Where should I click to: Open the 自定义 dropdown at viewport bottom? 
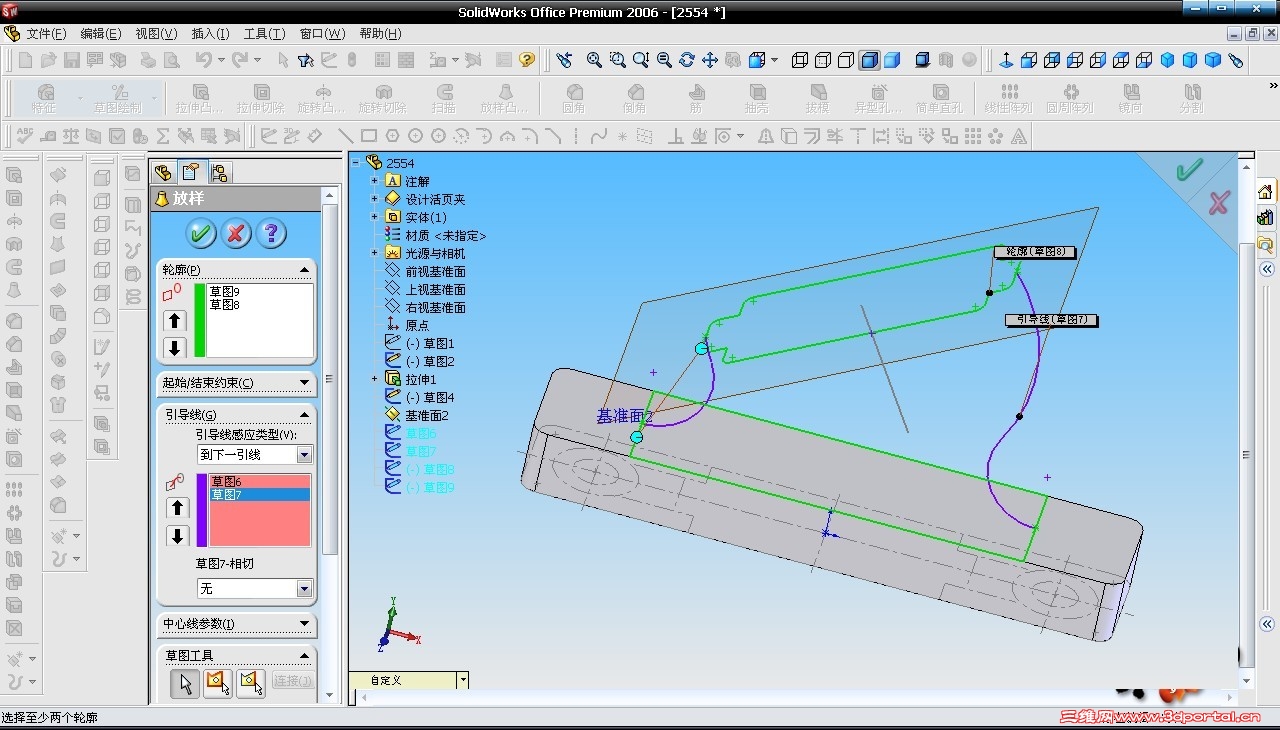[x=463, y=680]
